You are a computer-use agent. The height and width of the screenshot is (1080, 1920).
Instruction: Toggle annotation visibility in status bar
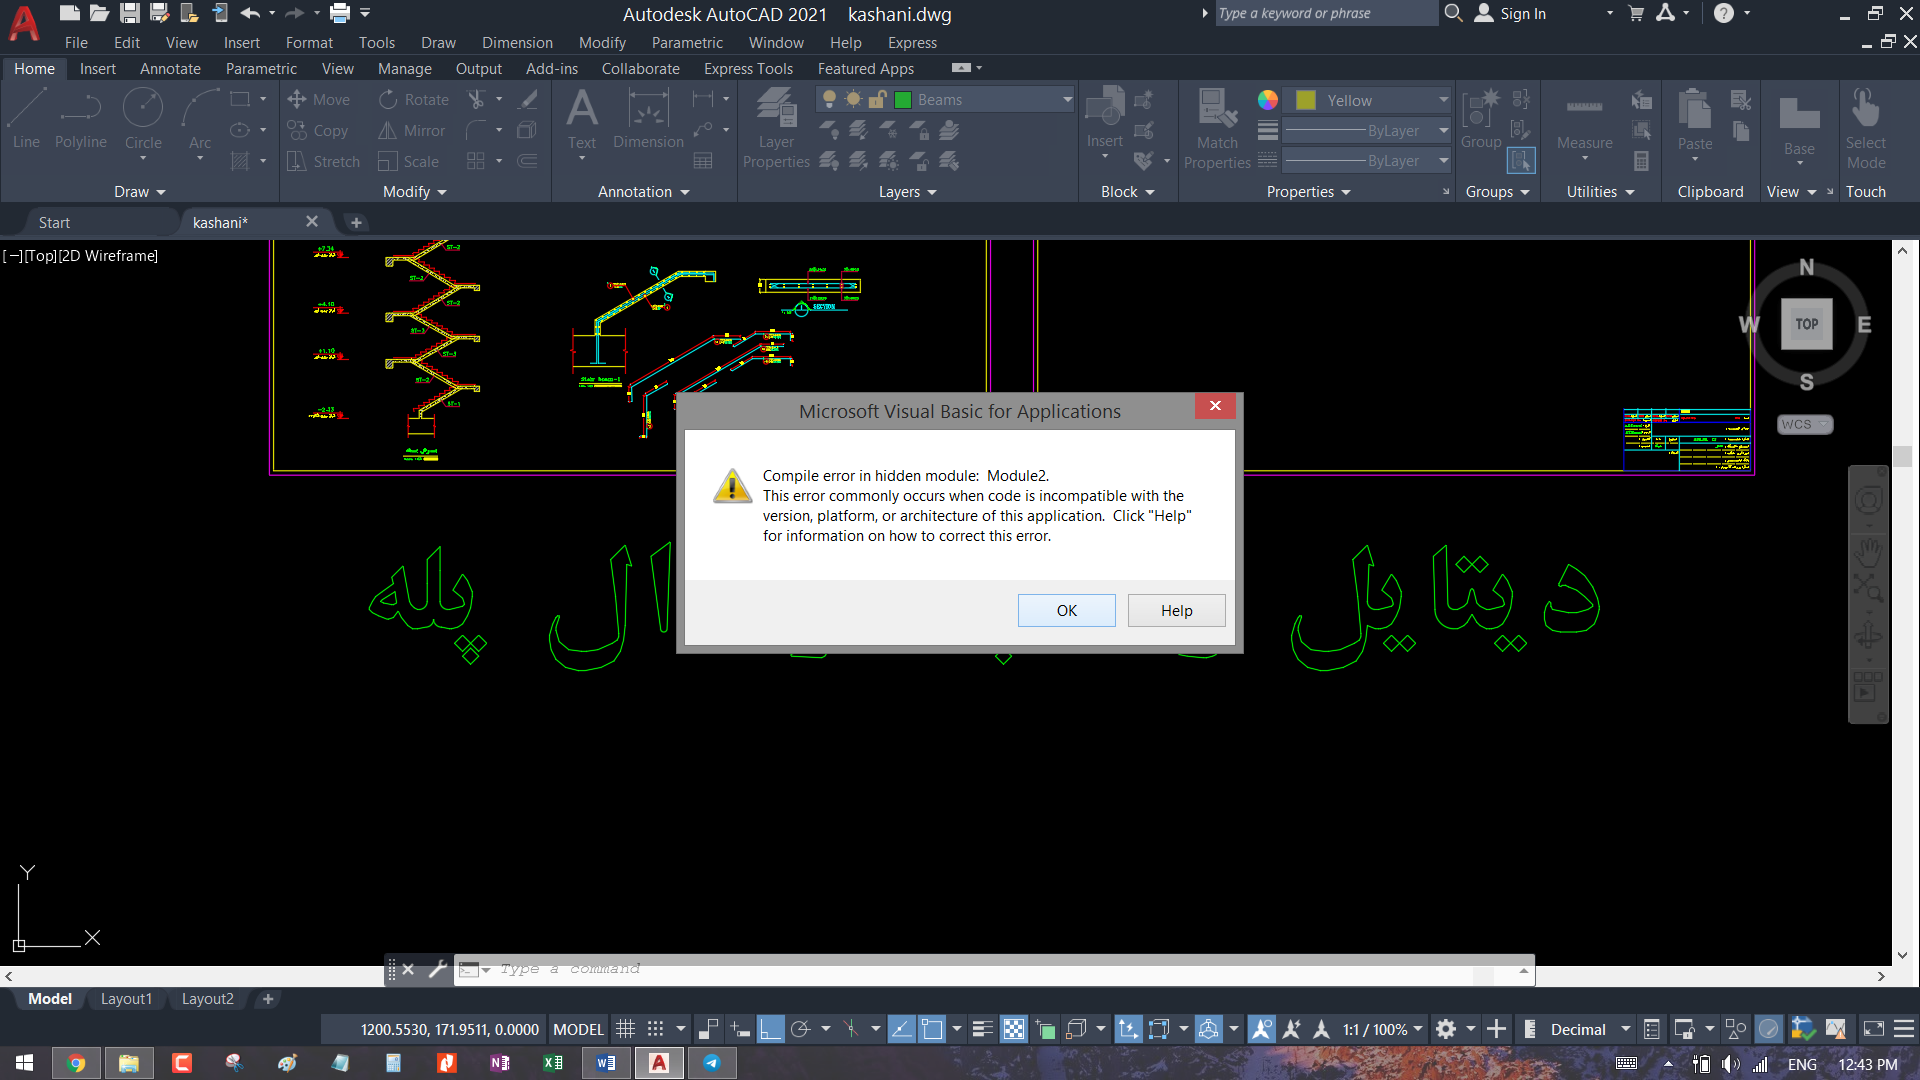tap(1262, 1029)
